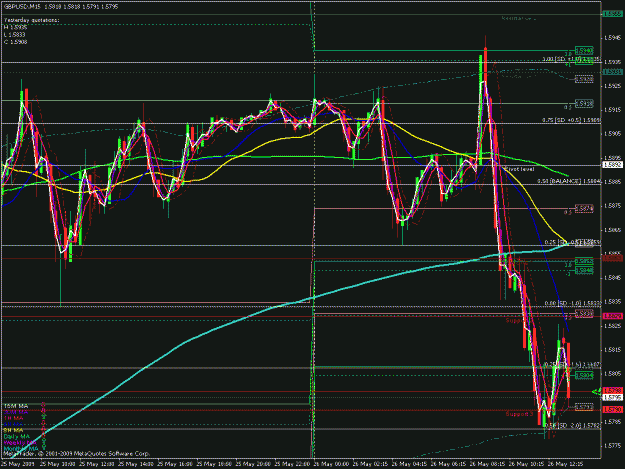Screen dimensions: 625x469
Task: Click the '25 May 16:00' time axis label
Action: click(175, 464)
